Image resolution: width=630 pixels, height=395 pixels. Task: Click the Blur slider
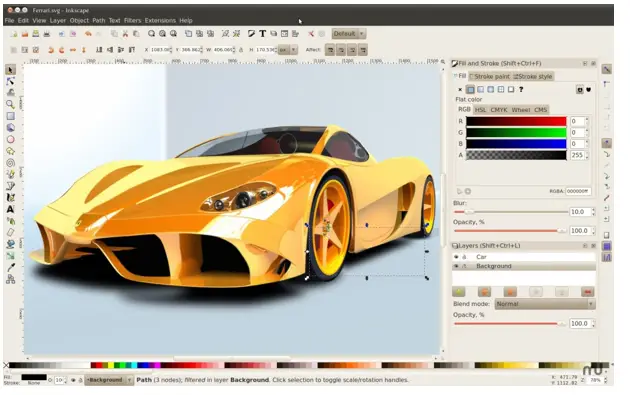point(511,212)
